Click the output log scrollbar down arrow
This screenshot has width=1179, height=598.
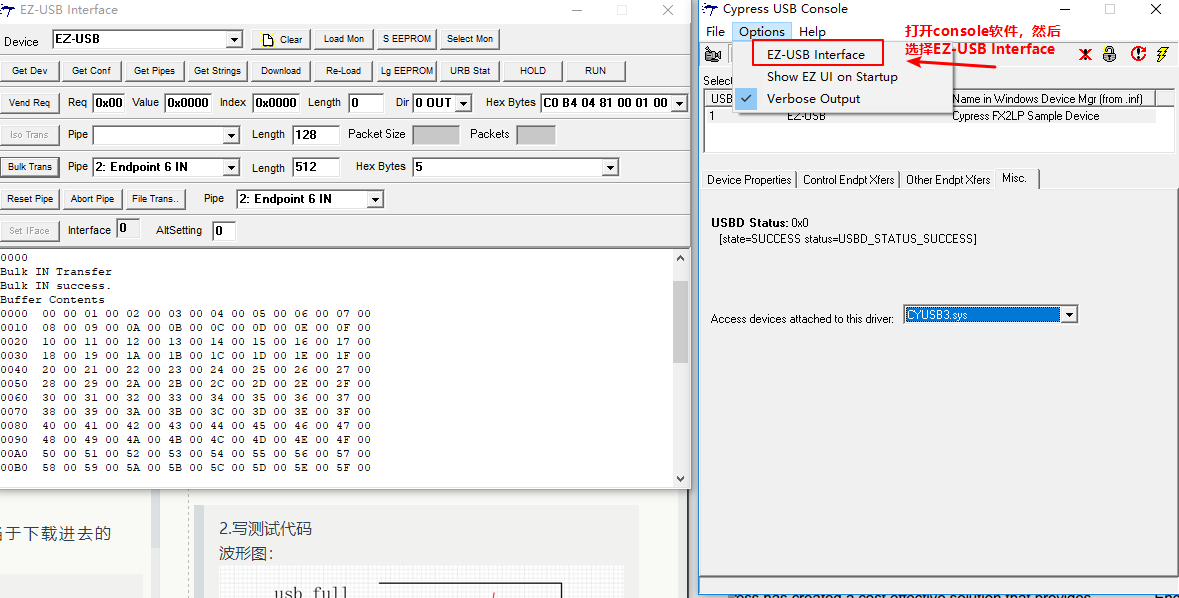[x=680, y=478]
